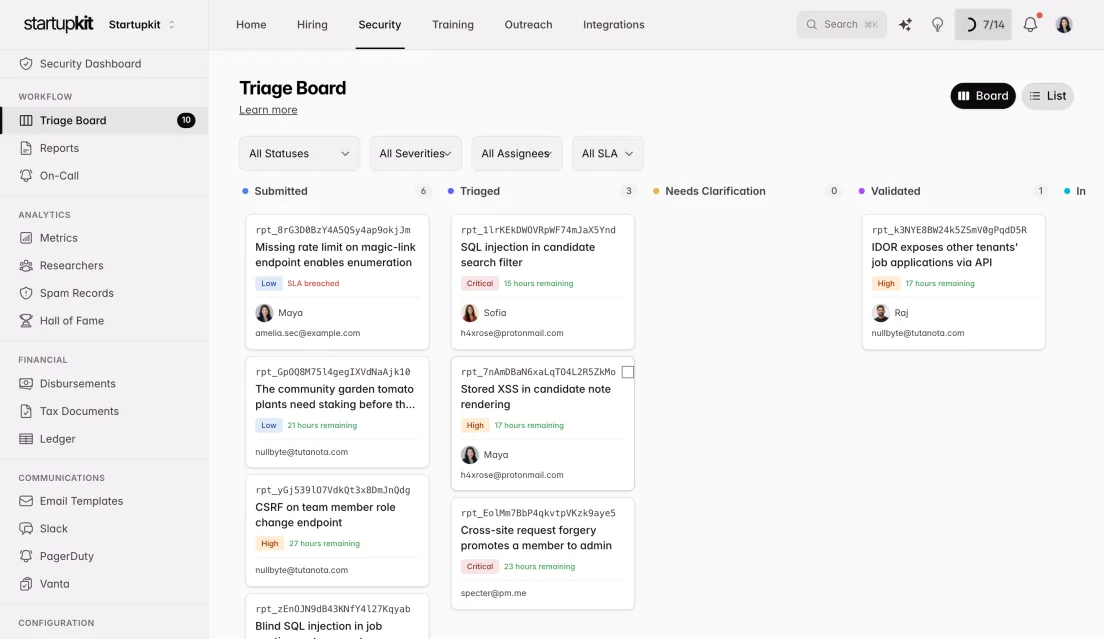Image resolution: width=1104 pixels, height=639 pixels.
Task: Open the All Statuses dropdown
Action: click(x=299, y=153)
